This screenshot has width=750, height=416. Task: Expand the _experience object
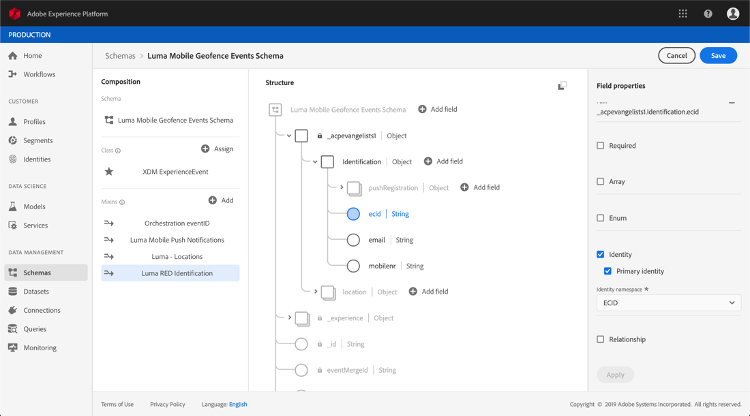[289, 317]
